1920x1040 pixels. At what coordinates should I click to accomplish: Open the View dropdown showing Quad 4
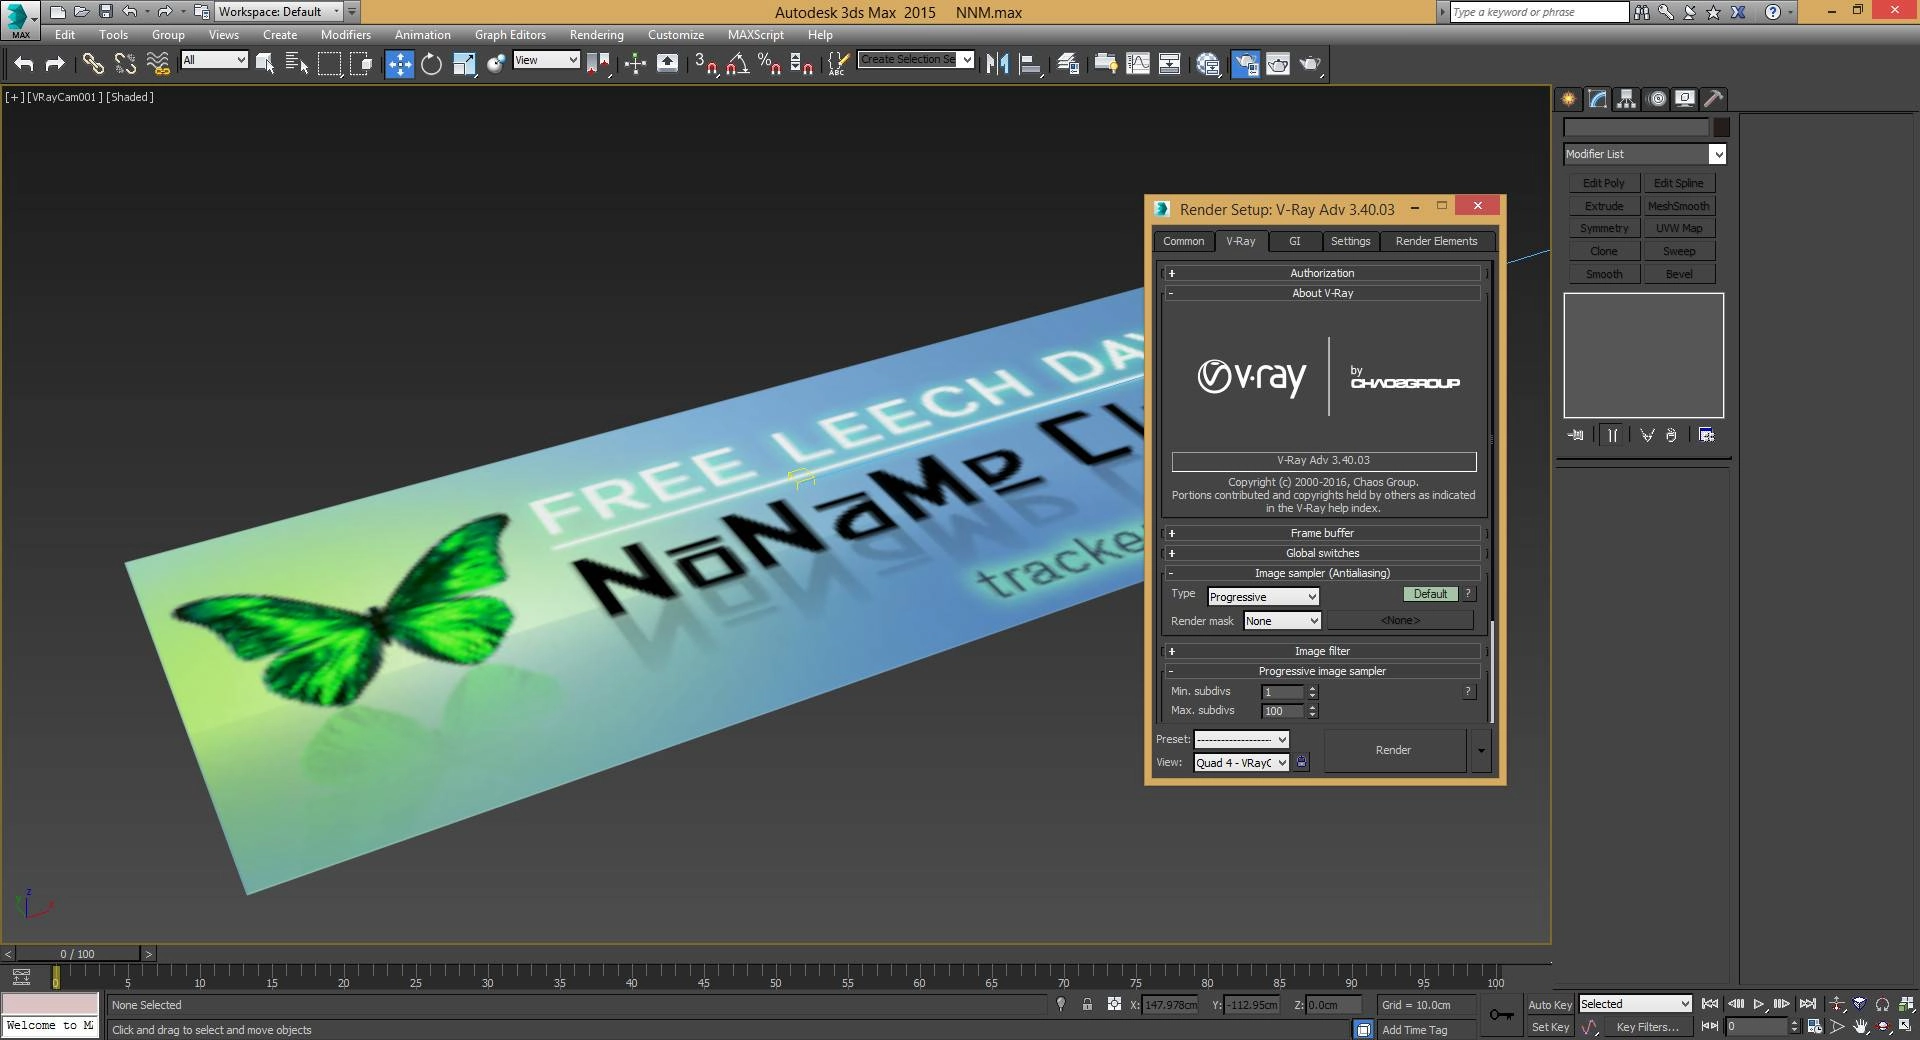click(1241, 763)
